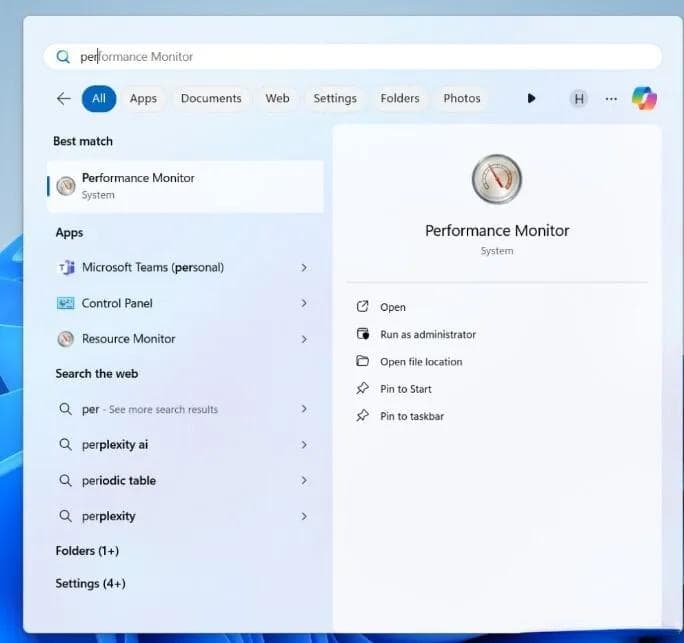Screen dimensions: 684x643
Task: Expand Microsoft Teams (personal) chevron
Action: [x=304, y=267]
